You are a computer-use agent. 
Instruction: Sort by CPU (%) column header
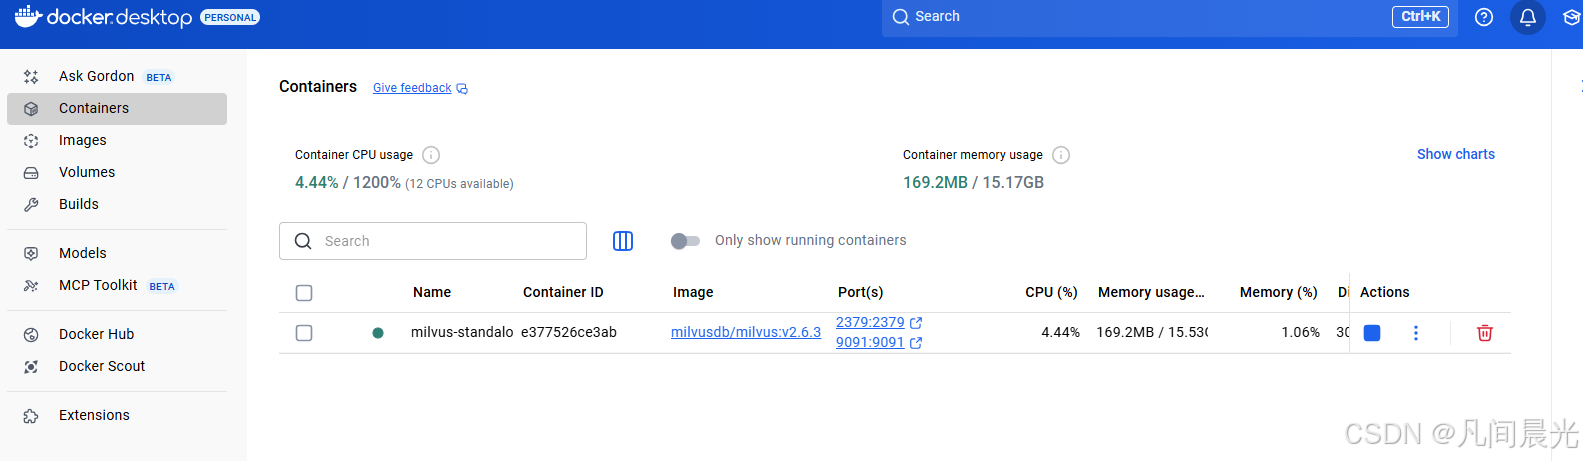[1051, 292]
